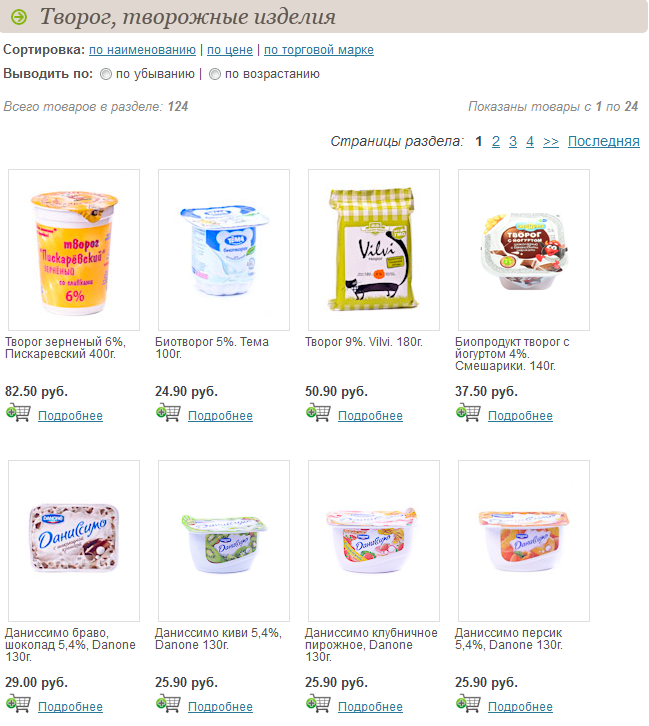Sort products 'по наименованию'
This screenshot has width=649, height=726.
(142, 50)
